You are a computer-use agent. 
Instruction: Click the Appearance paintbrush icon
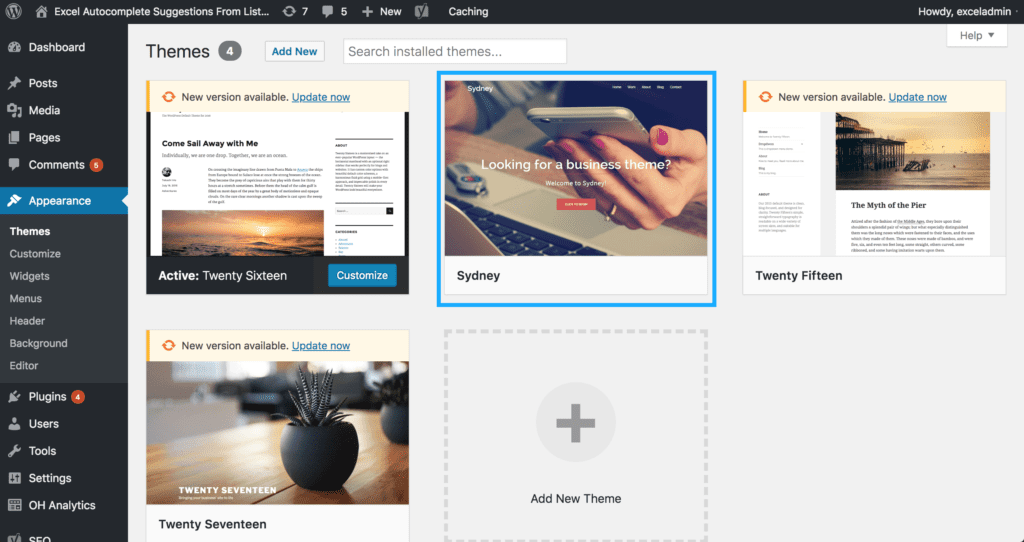[14, 200]
